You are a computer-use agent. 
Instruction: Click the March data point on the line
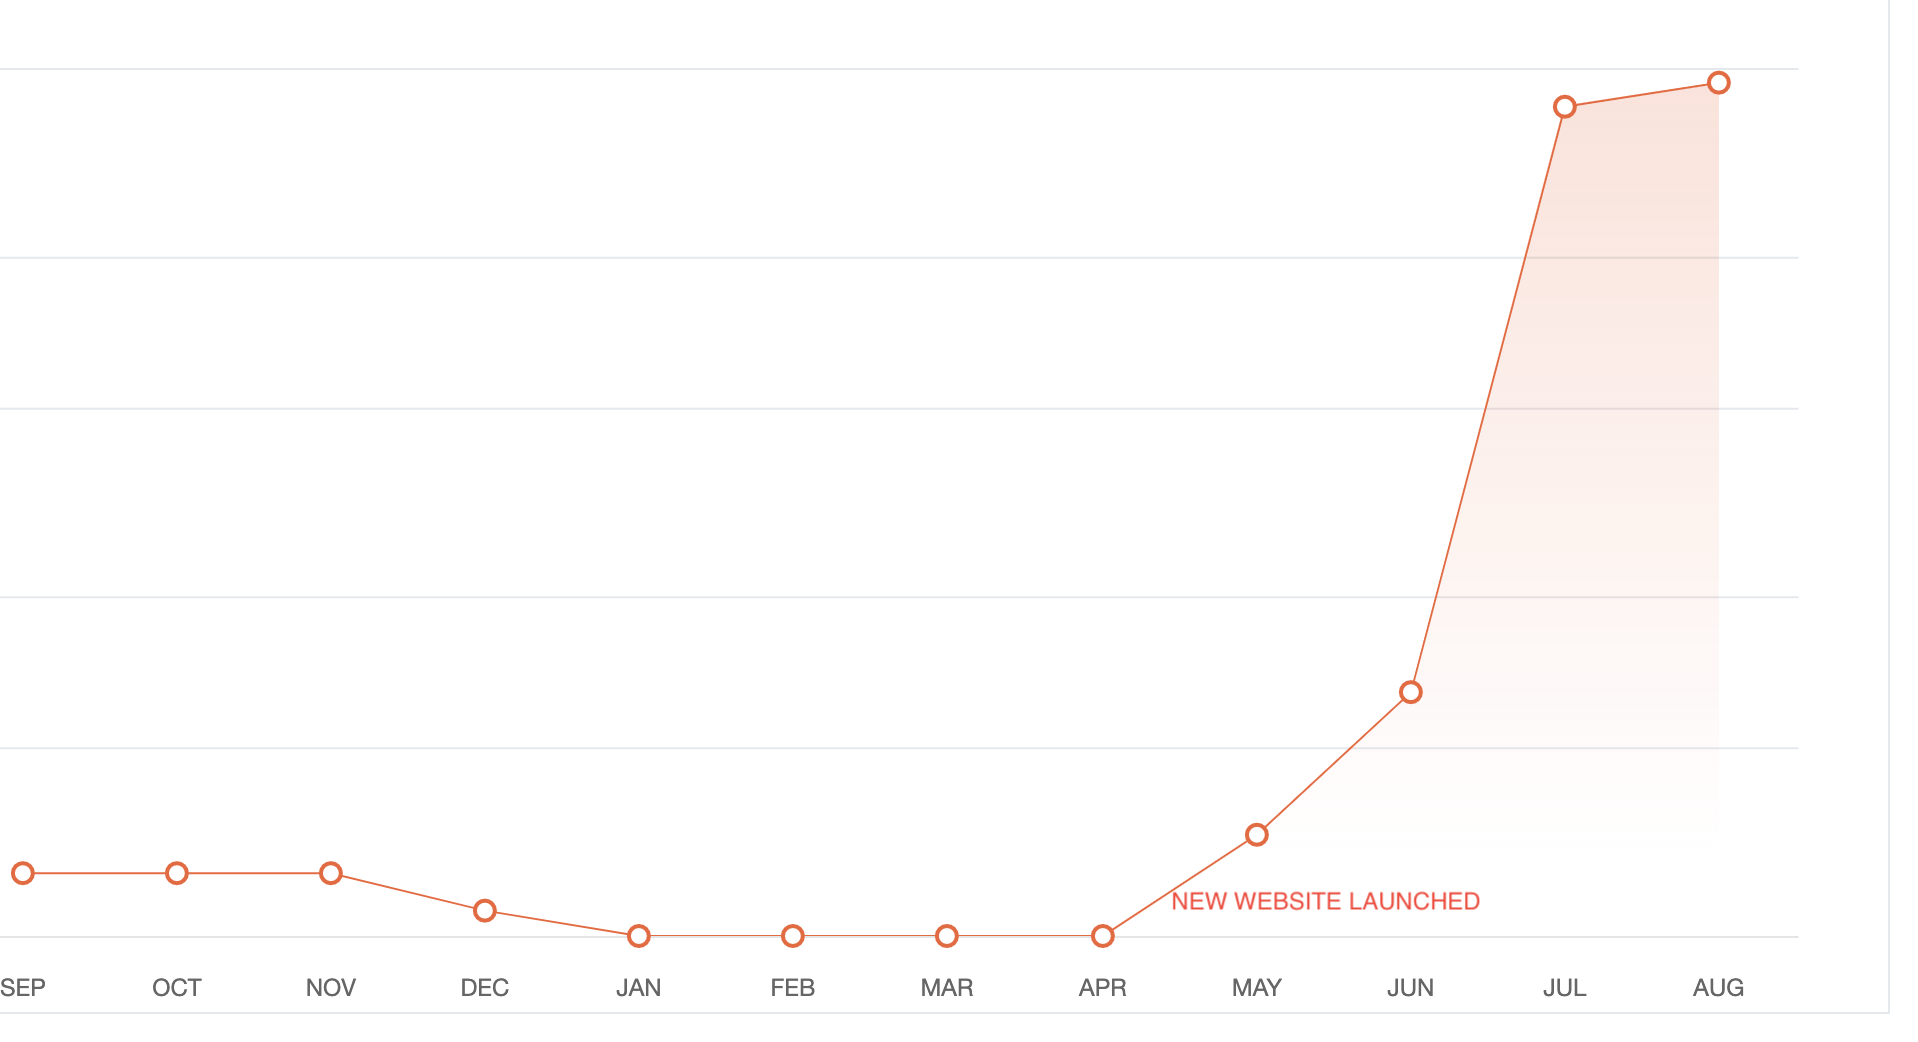click(x=947, y=936)
